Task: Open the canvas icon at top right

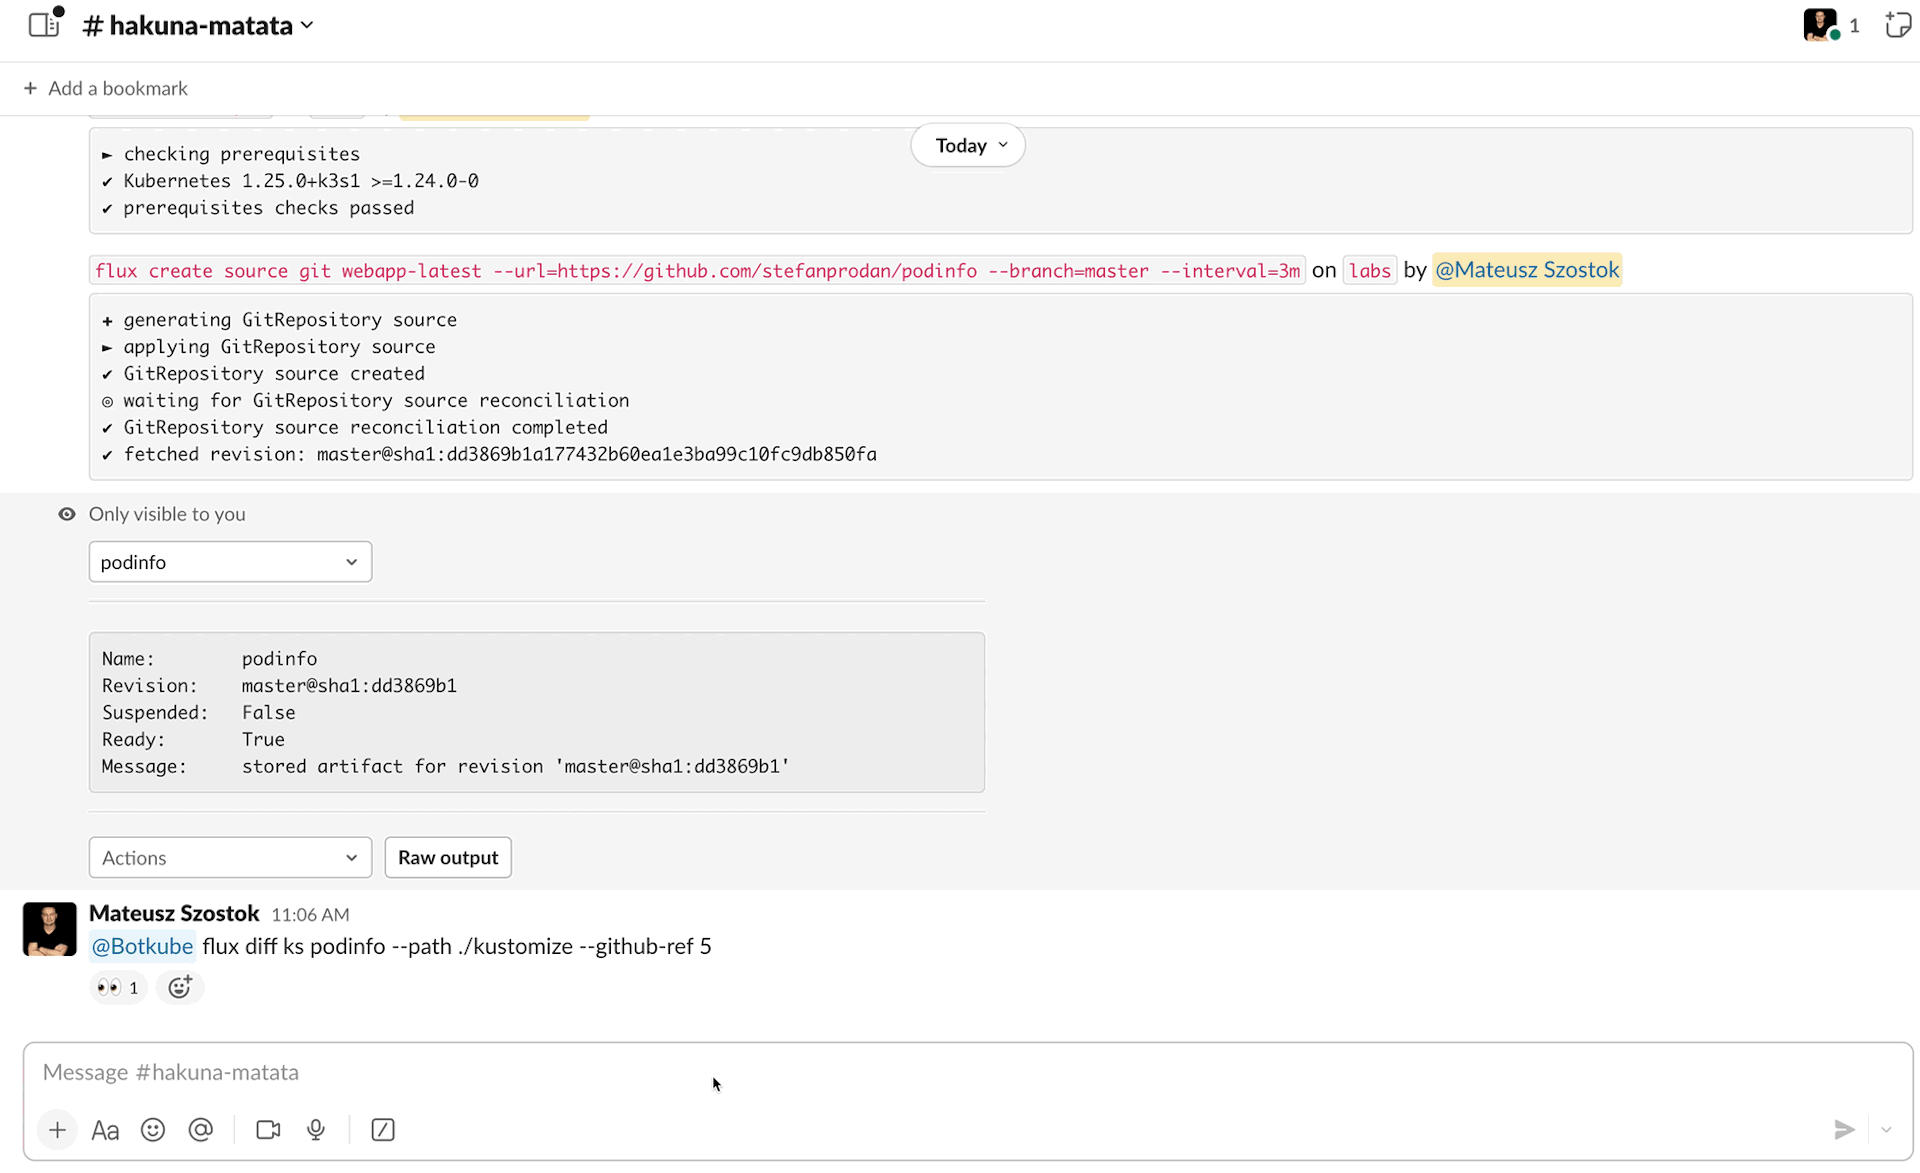Action: 1897,25
